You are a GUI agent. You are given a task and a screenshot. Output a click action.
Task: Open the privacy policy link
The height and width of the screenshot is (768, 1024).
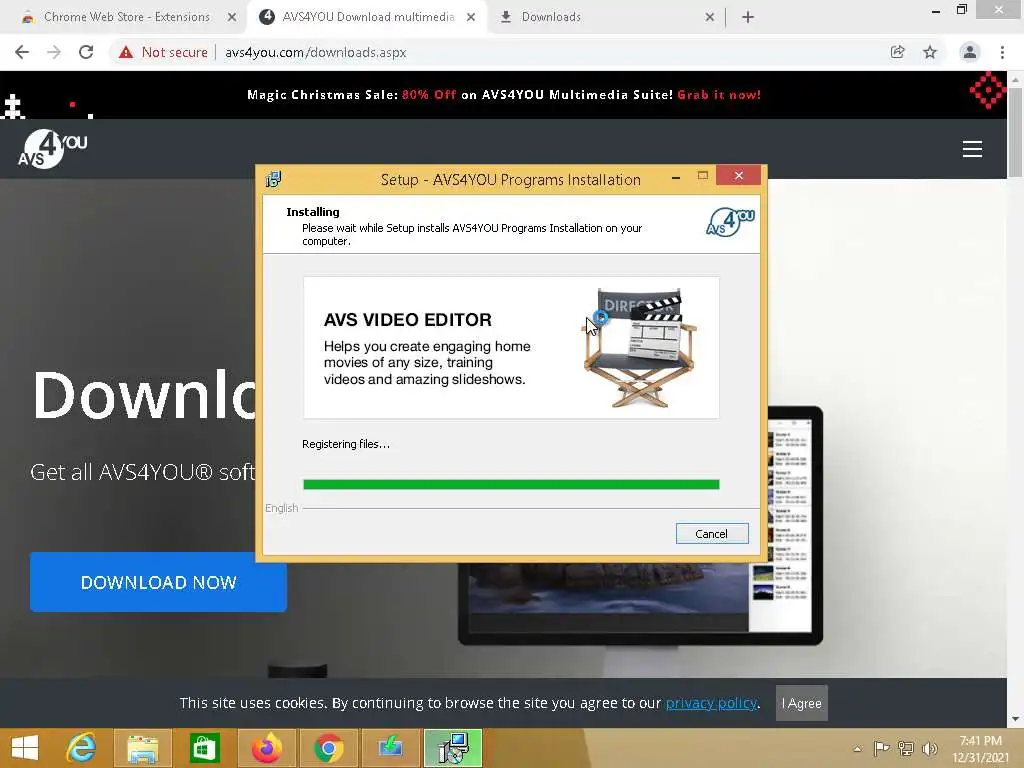711,703
